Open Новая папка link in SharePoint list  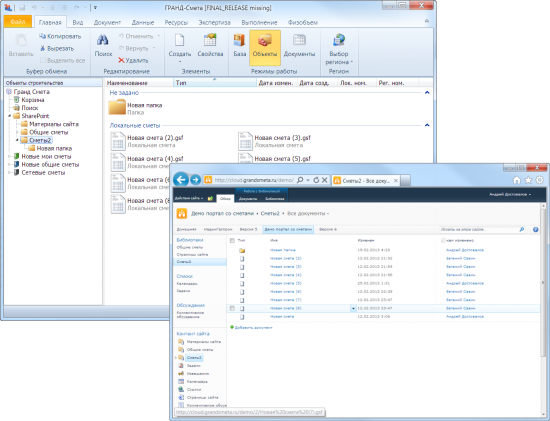(x=283, y=250)
